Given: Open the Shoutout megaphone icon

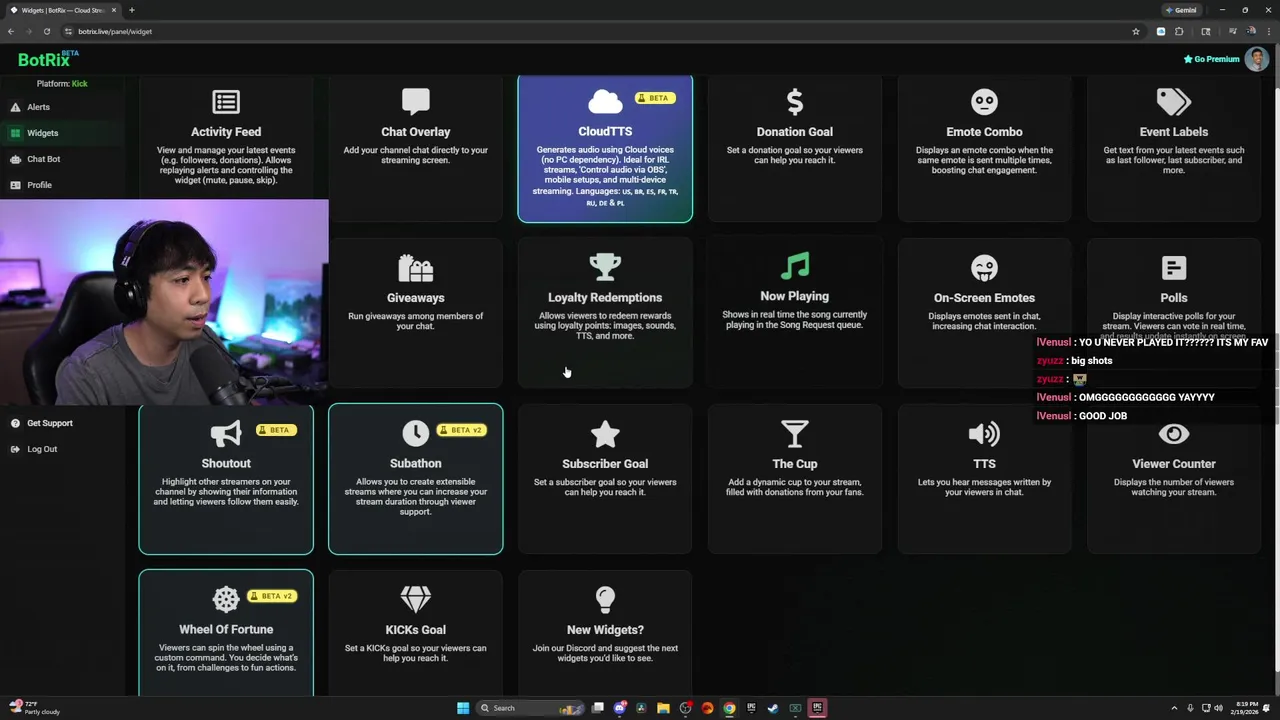Looking at the screenshot, I should click(226, 434).
